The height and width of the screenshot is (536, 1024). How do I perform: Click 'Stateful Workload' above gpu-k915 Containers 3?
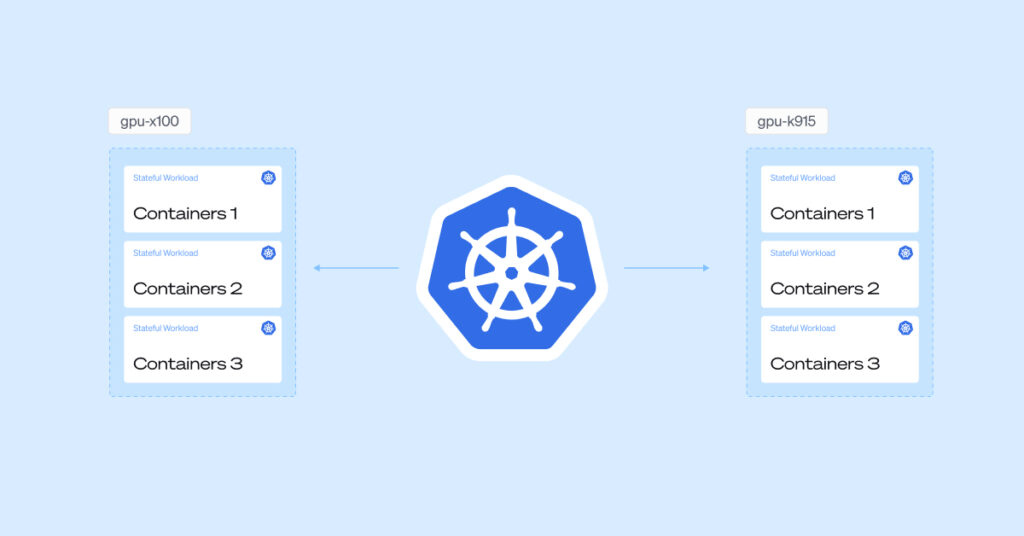tap(803, 328)
